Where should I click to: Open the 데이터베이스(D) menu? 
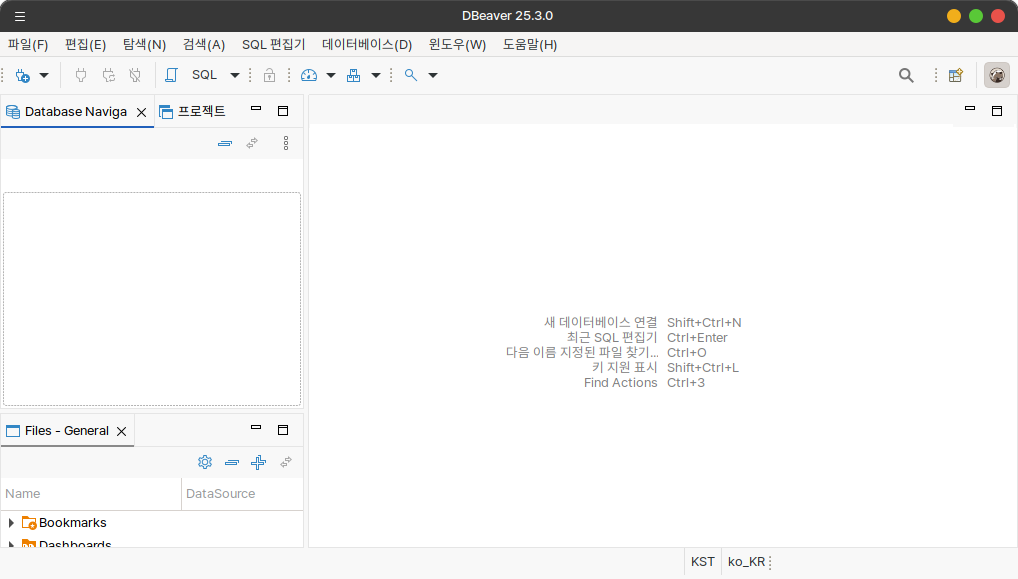coord(367,45)
